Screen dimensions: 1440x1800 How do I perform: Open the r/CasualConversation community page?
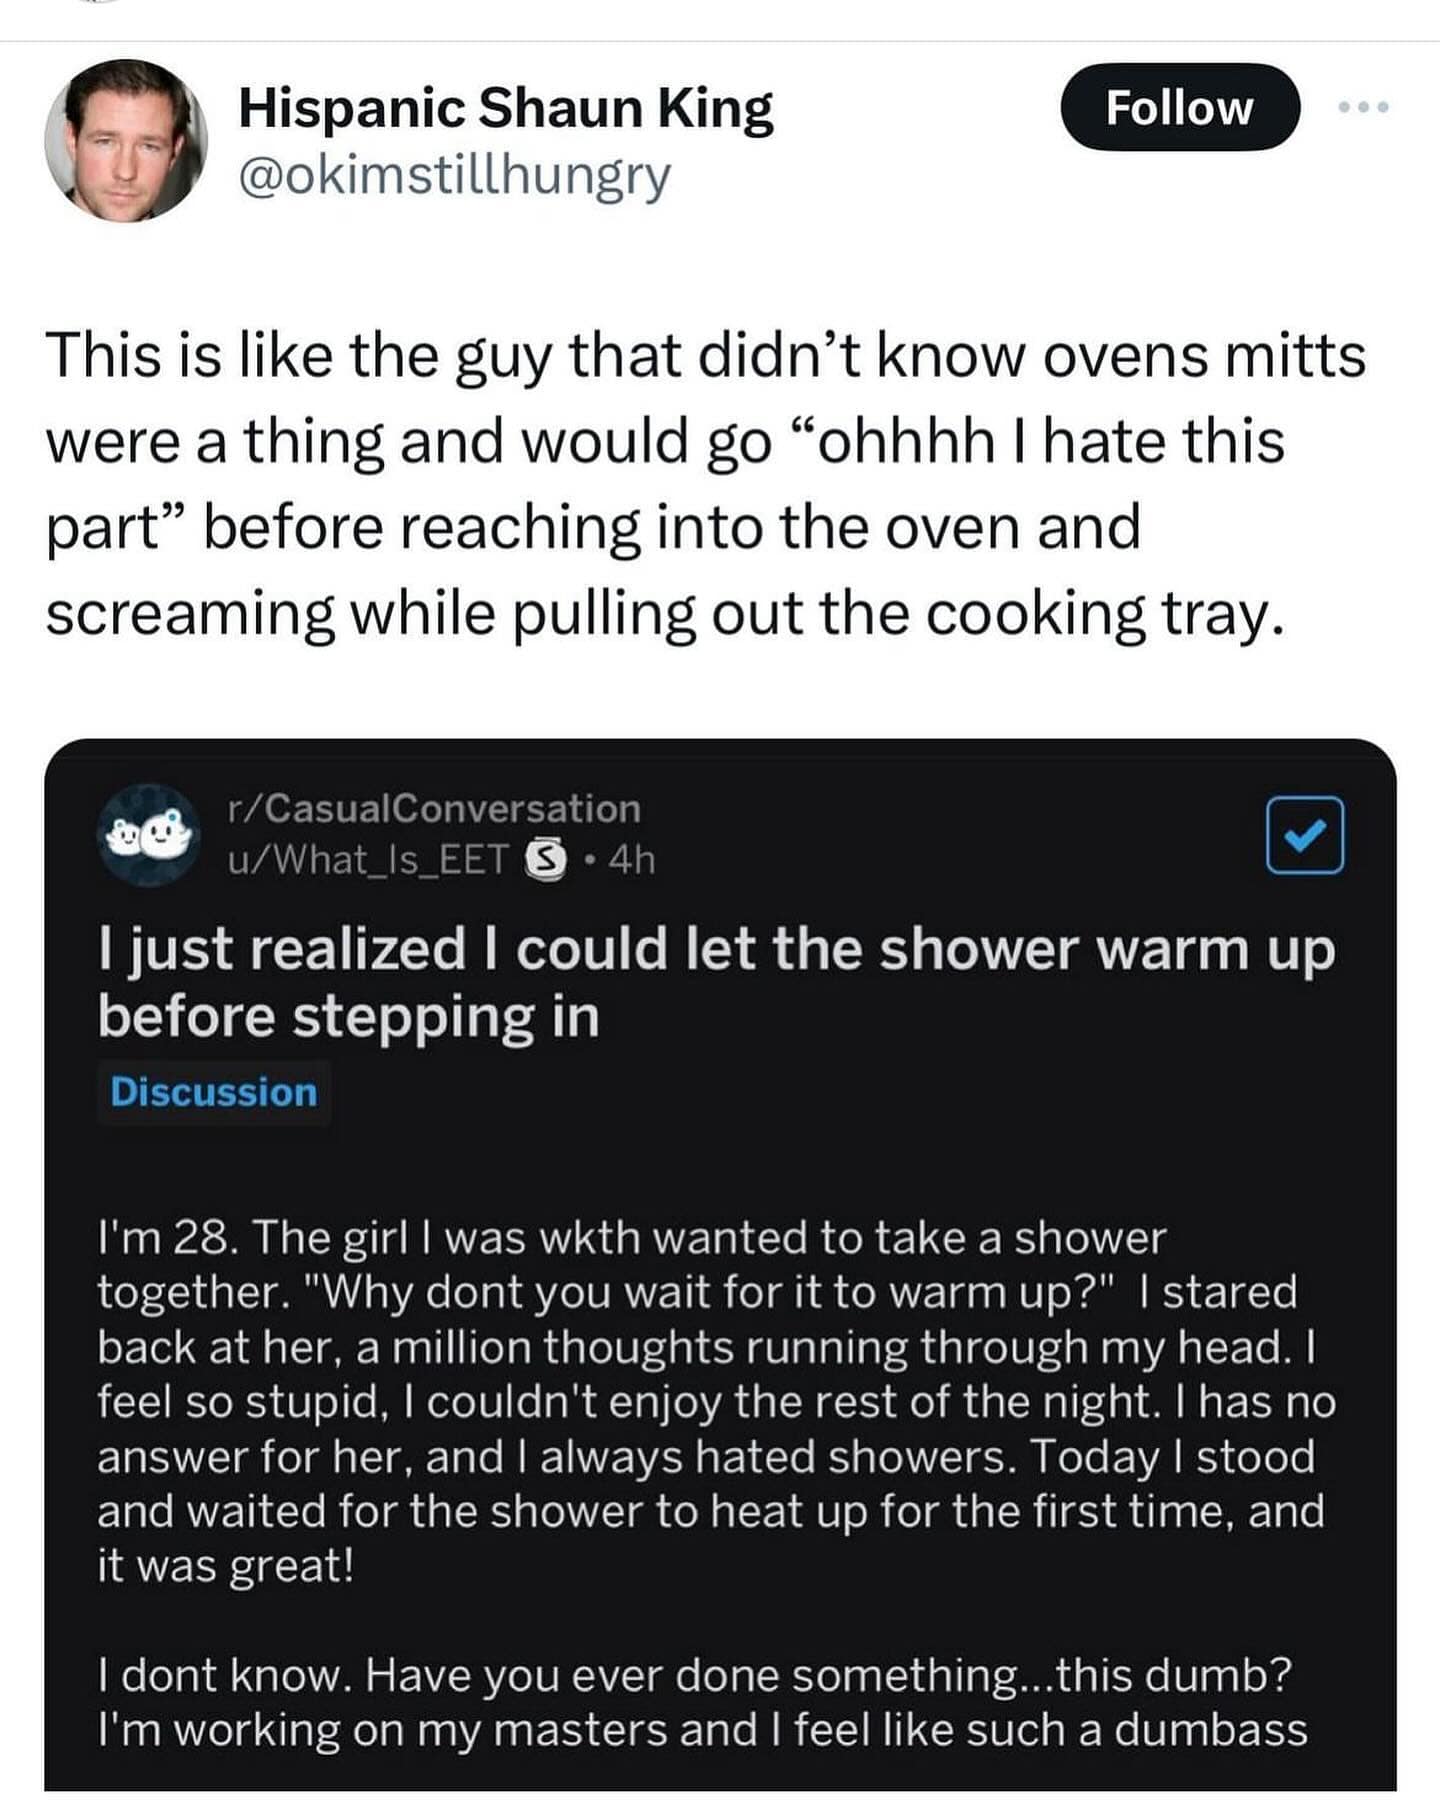tap(428, 812)
